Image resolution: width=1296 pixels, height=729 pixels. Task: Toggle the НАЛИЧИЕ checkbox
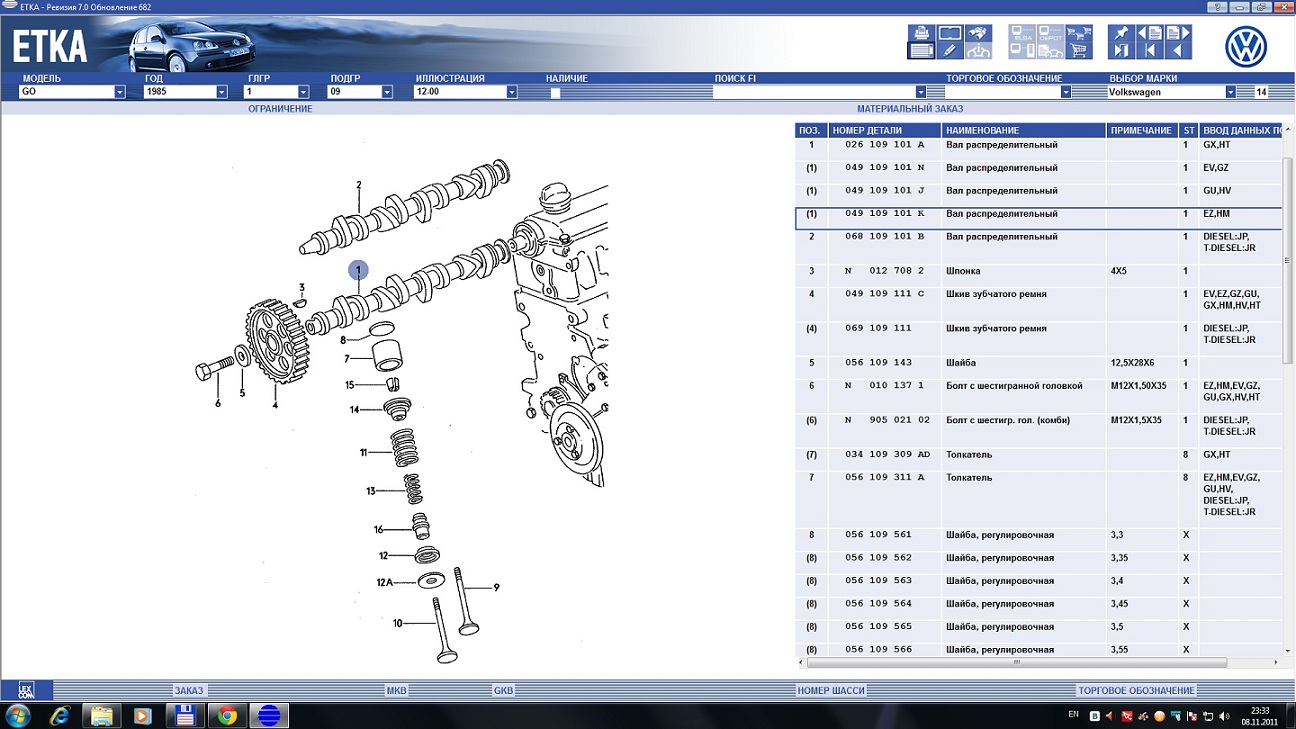[x=555, y=92]
